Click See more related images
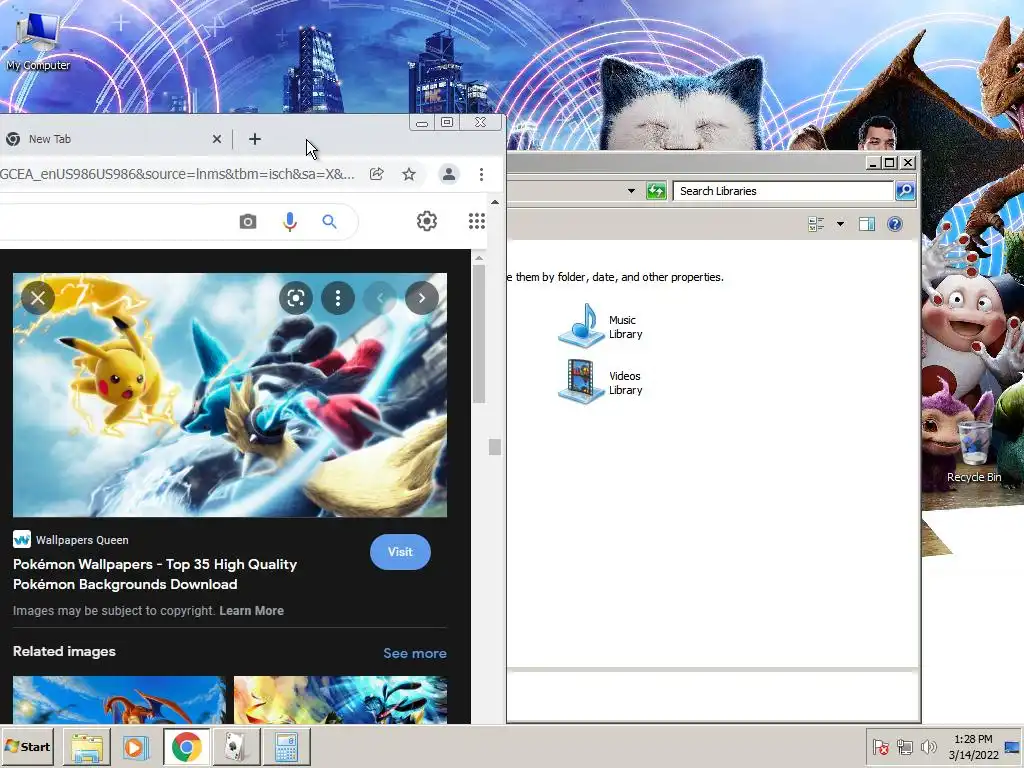The height and width of the screenshot is (768, 1024). click(415, 653)
